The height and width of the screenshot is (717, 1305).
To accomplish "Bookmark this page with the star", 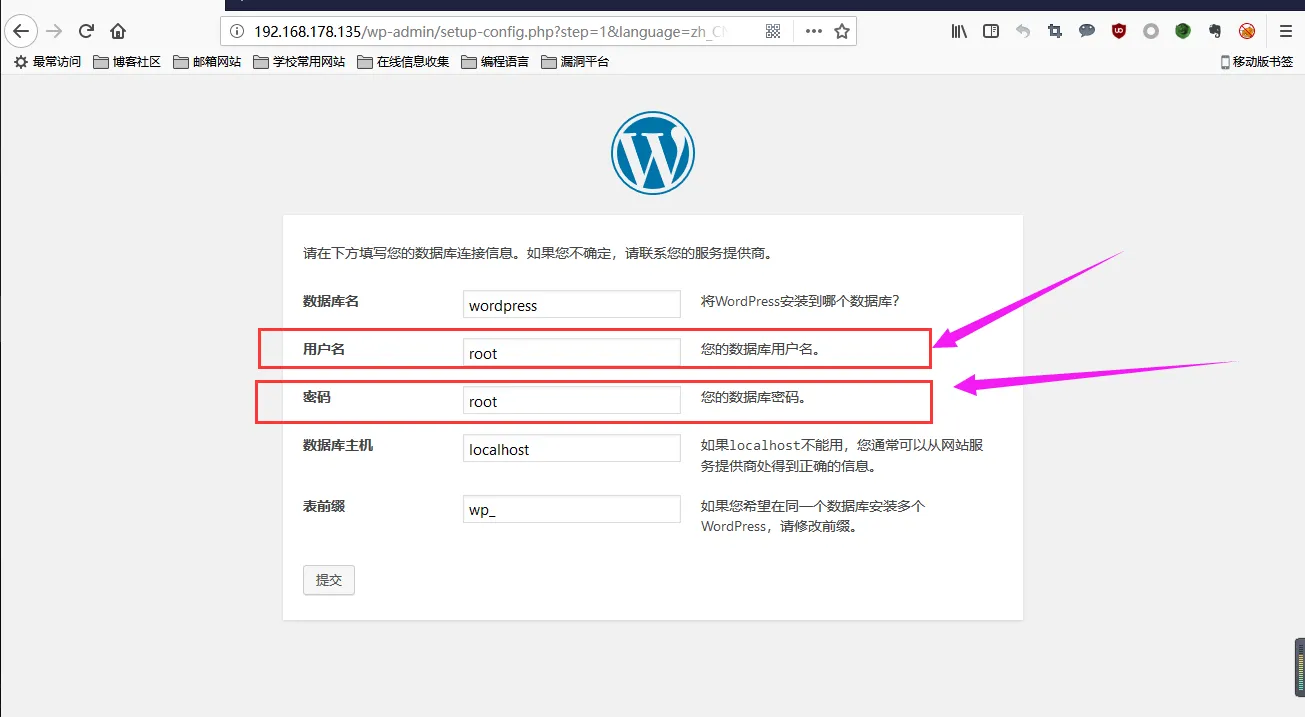I will point(842,31).
